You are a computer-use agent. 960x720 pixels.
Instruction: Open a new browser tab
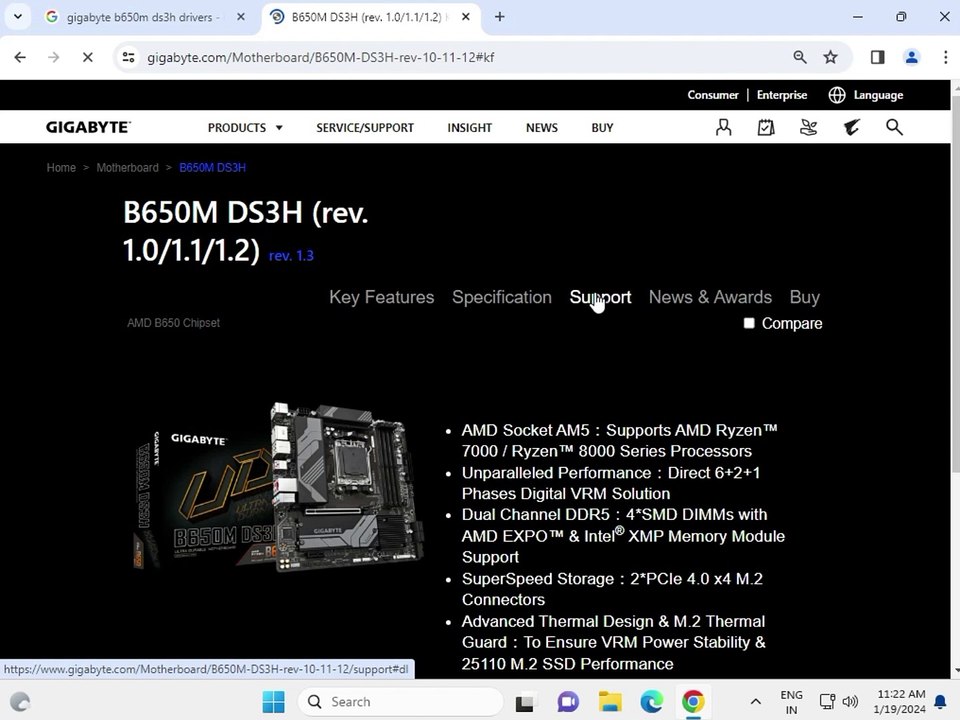tap(500, 17)
